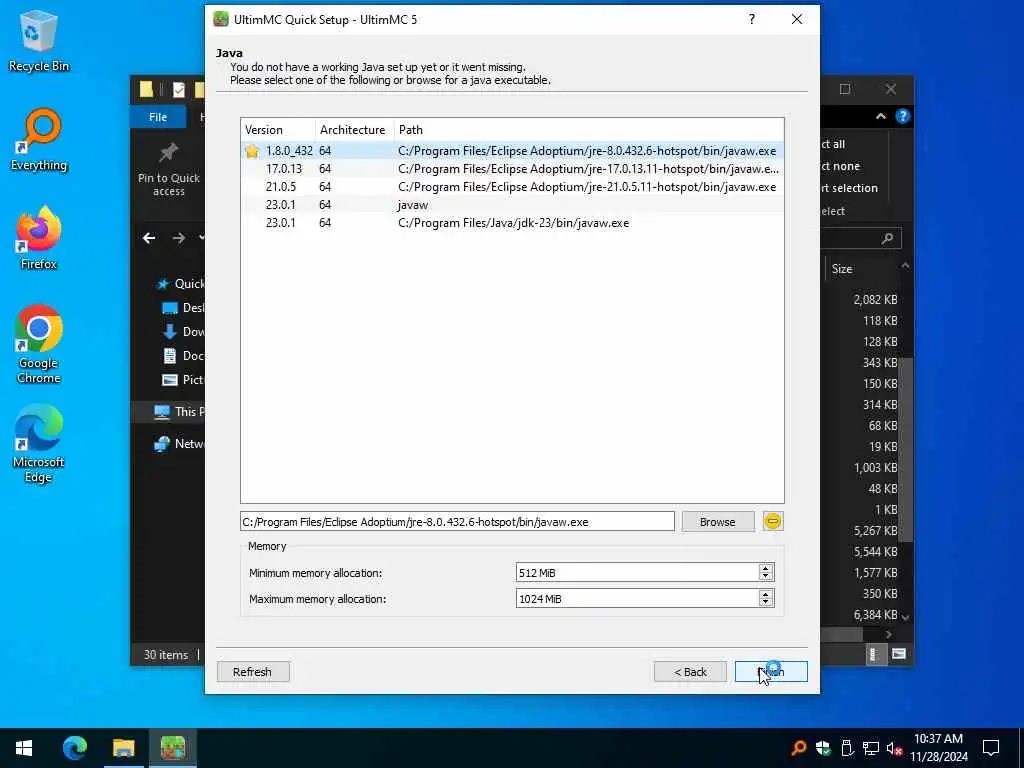The height and width of the screenshot is (768, 1024).
Task: Click the Minimum memory allocation field
Action: point(637,573)
